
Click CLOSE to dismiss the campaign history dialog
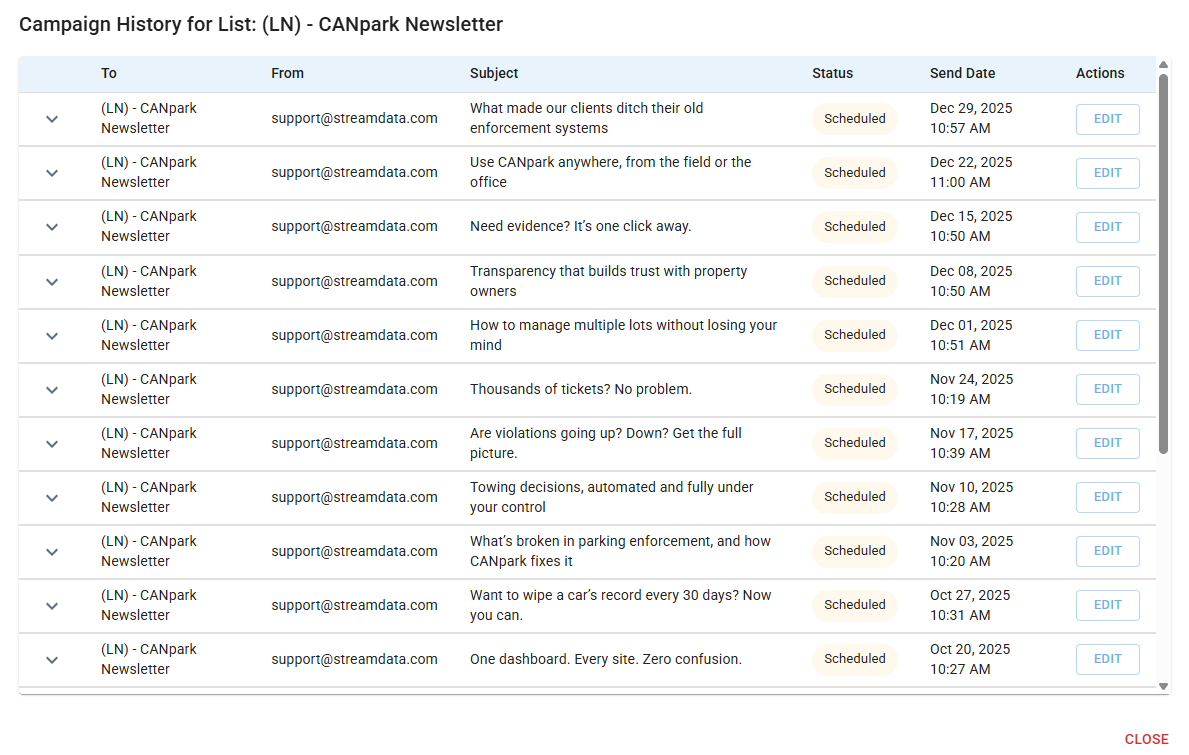(x=1146, y=739)
